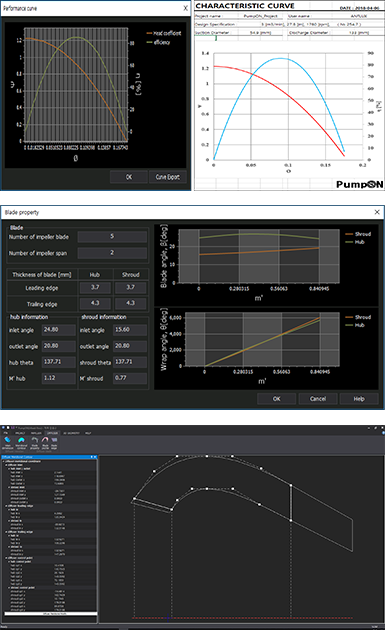
Task: Click Cancel in Blade property dialog
Action: pos(317,399)
